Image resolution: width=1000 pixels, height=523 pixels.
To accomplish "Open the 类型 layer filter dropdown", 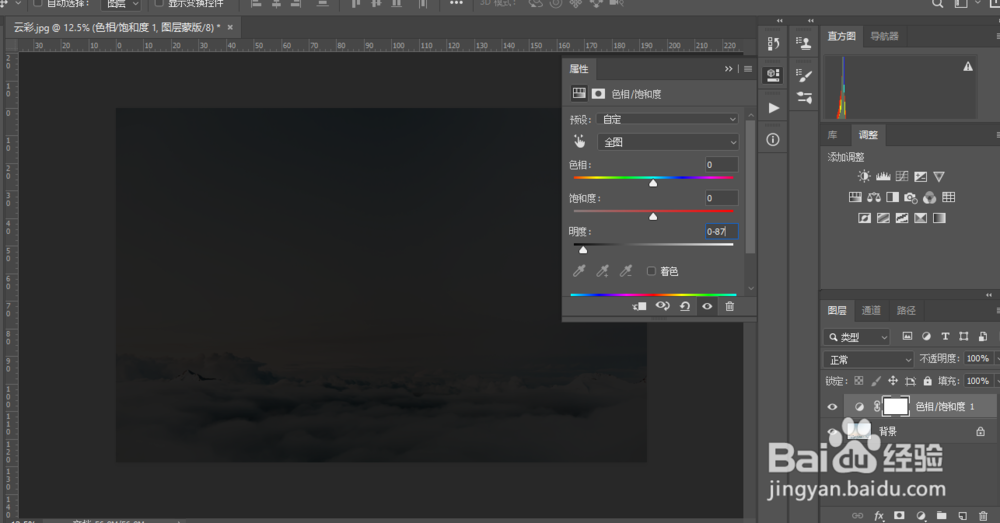I will (856, 337).
